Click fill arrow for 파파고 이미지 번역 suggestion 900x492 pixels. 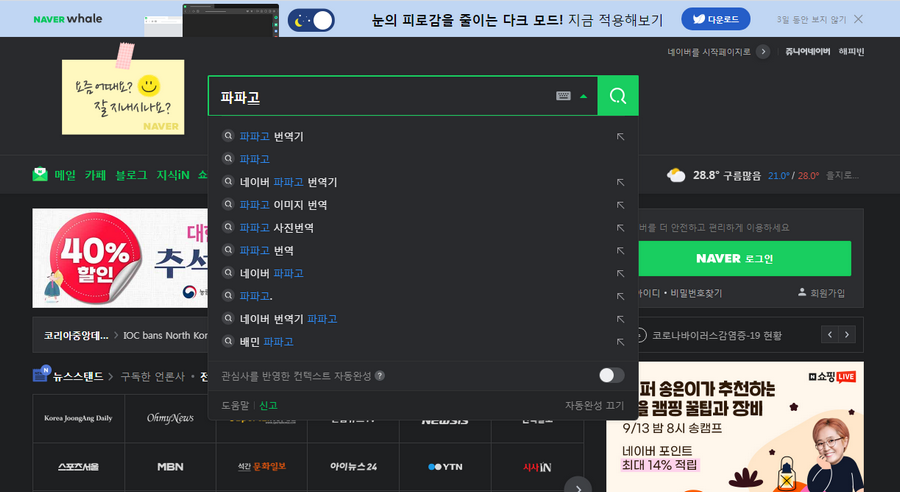tap(620, 205)
